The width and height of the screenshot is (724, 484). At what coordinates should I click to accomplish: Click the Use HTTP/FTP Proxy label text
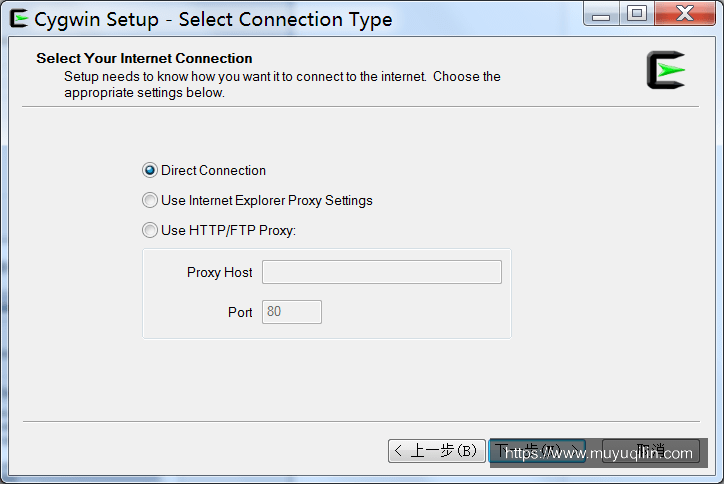coord(229,230)
